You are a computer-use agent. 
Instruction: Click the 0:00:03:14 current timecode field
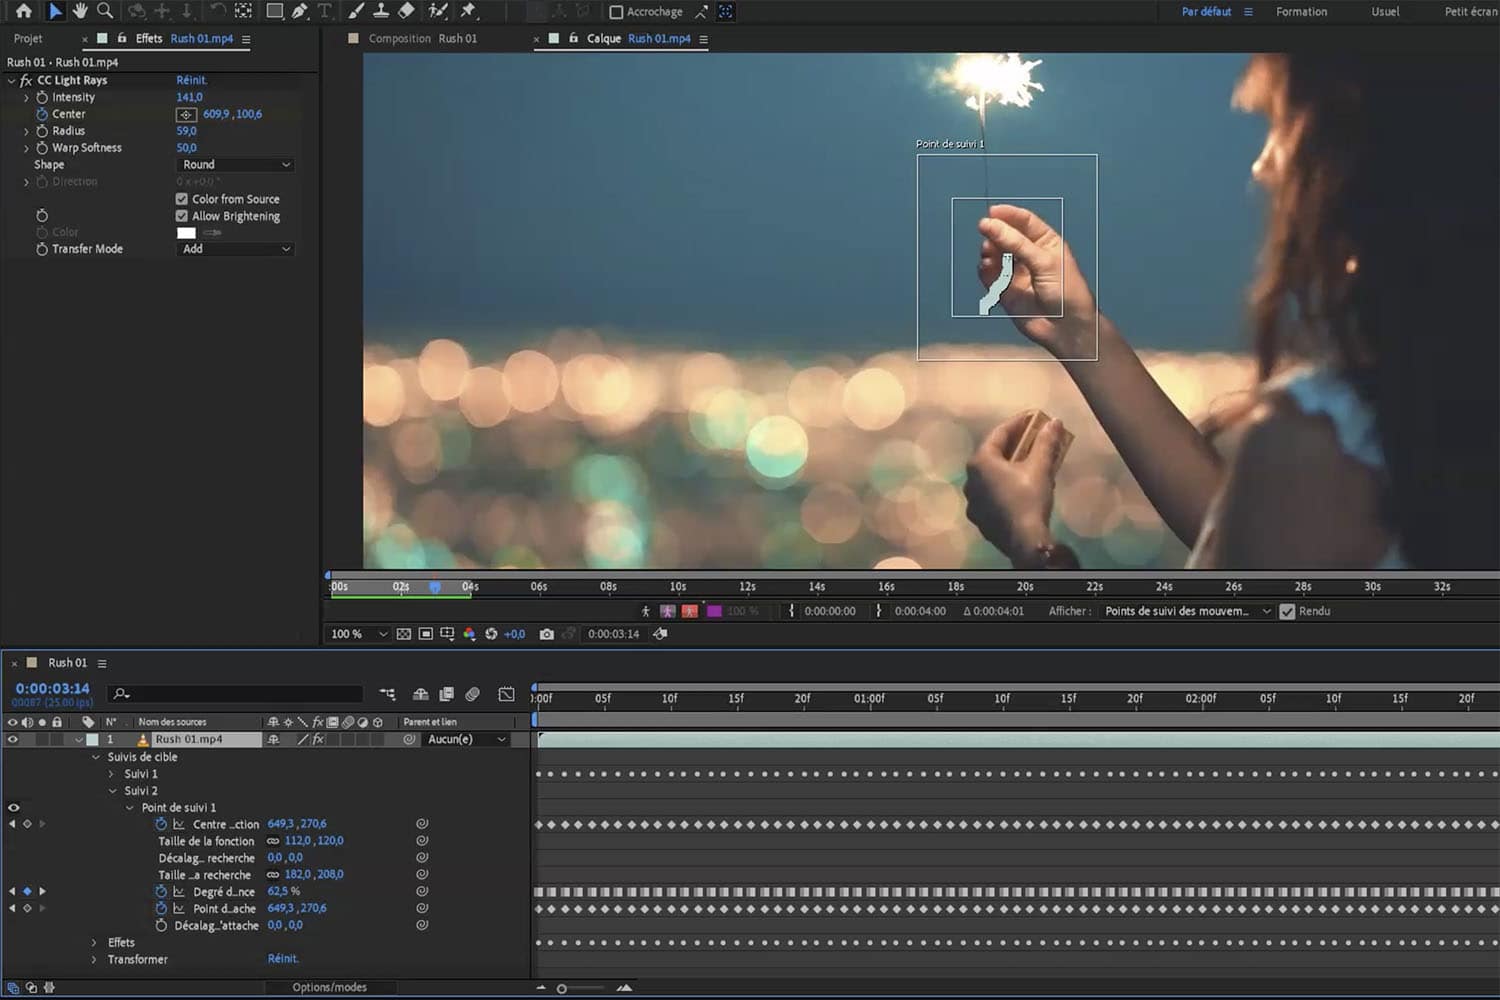pos(52,689)
